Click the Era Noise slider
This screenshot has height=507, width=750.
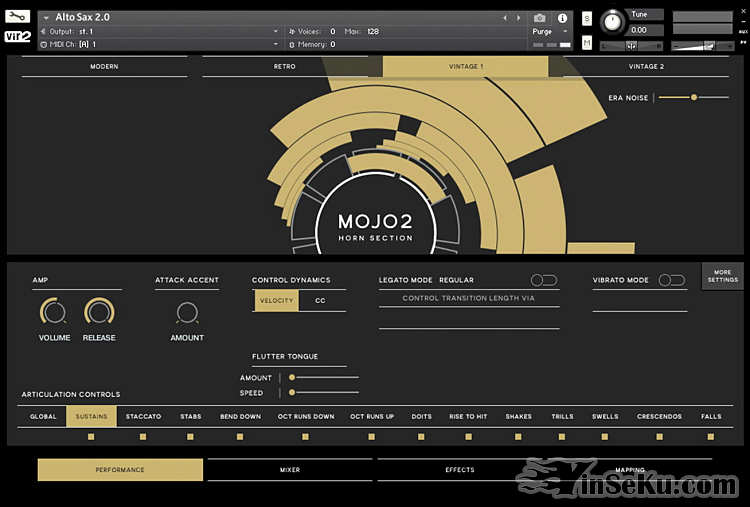(x=692, y=97)
